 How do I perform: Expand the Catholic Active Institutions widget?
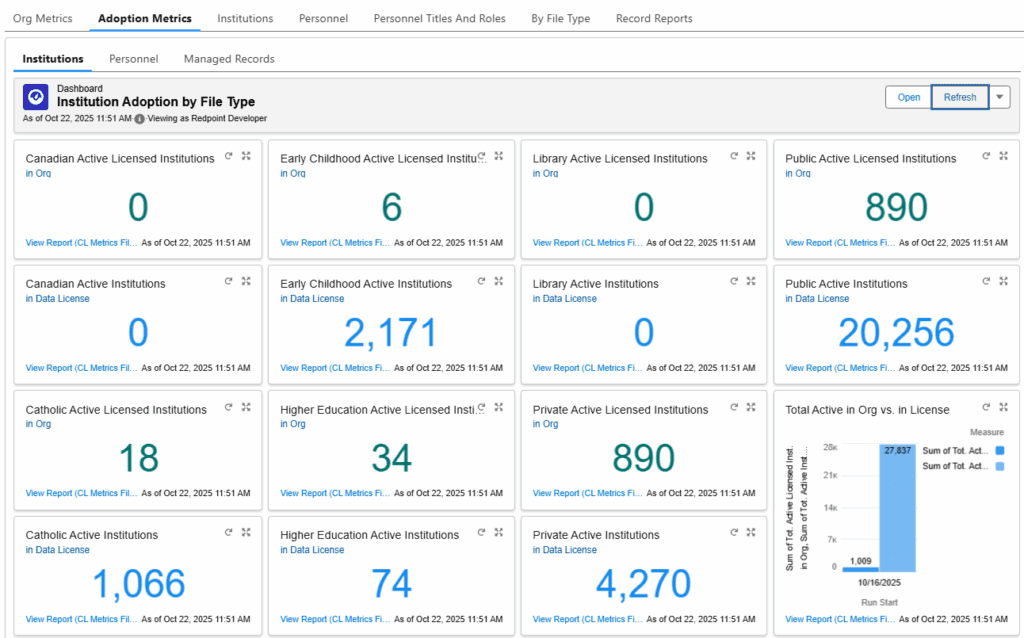(x=247, y=532)
